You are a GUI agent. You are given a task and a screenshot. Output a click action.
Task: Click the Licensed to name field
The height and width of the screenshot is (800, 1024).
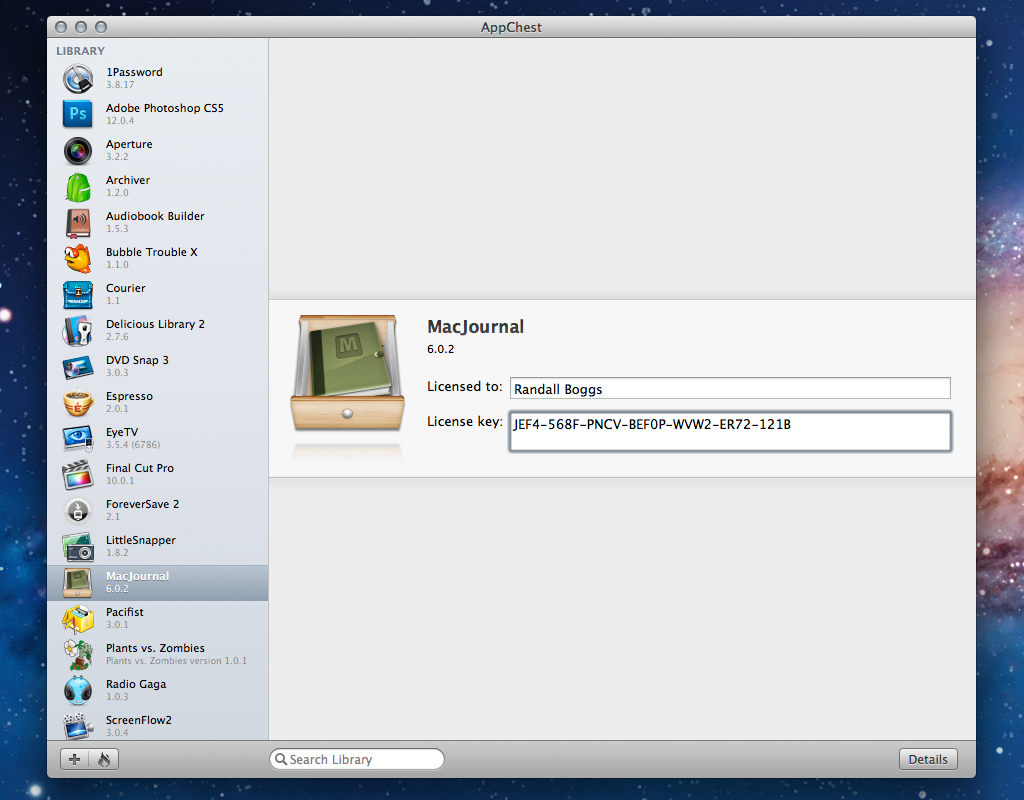pos(730,388)
